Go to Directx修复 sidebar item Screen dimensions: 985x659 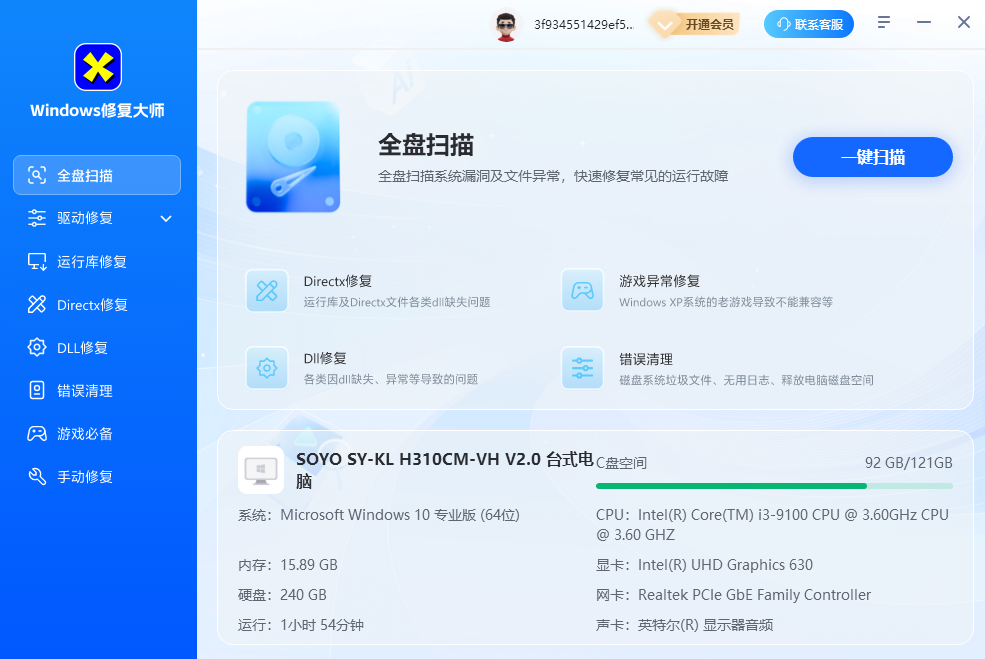(x=92, y=305)
